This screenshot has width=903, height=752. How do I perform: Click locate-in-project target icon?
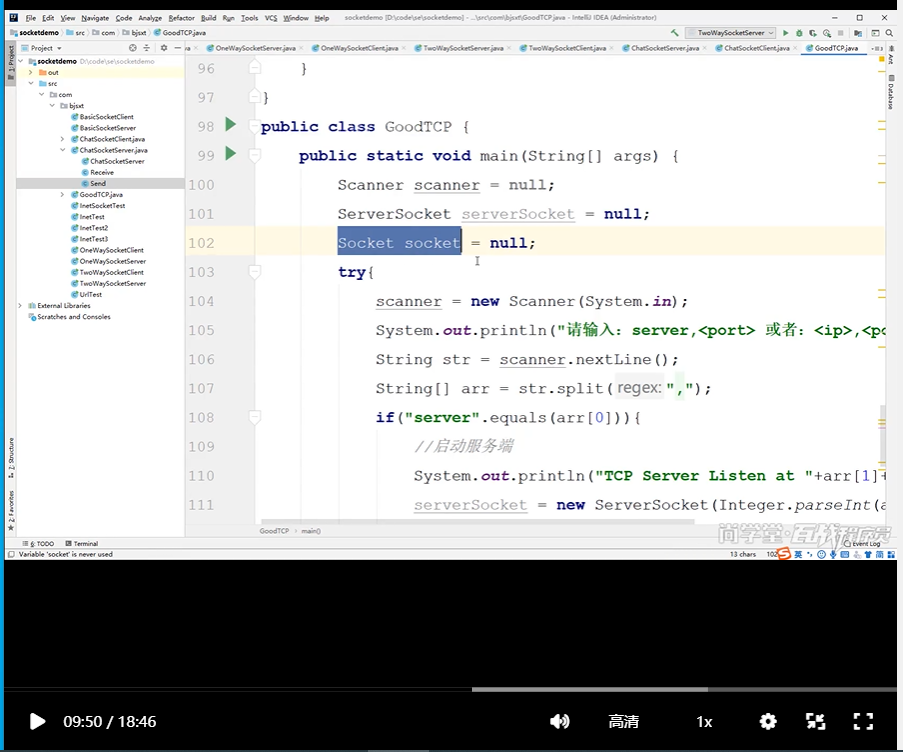[133, 48]
